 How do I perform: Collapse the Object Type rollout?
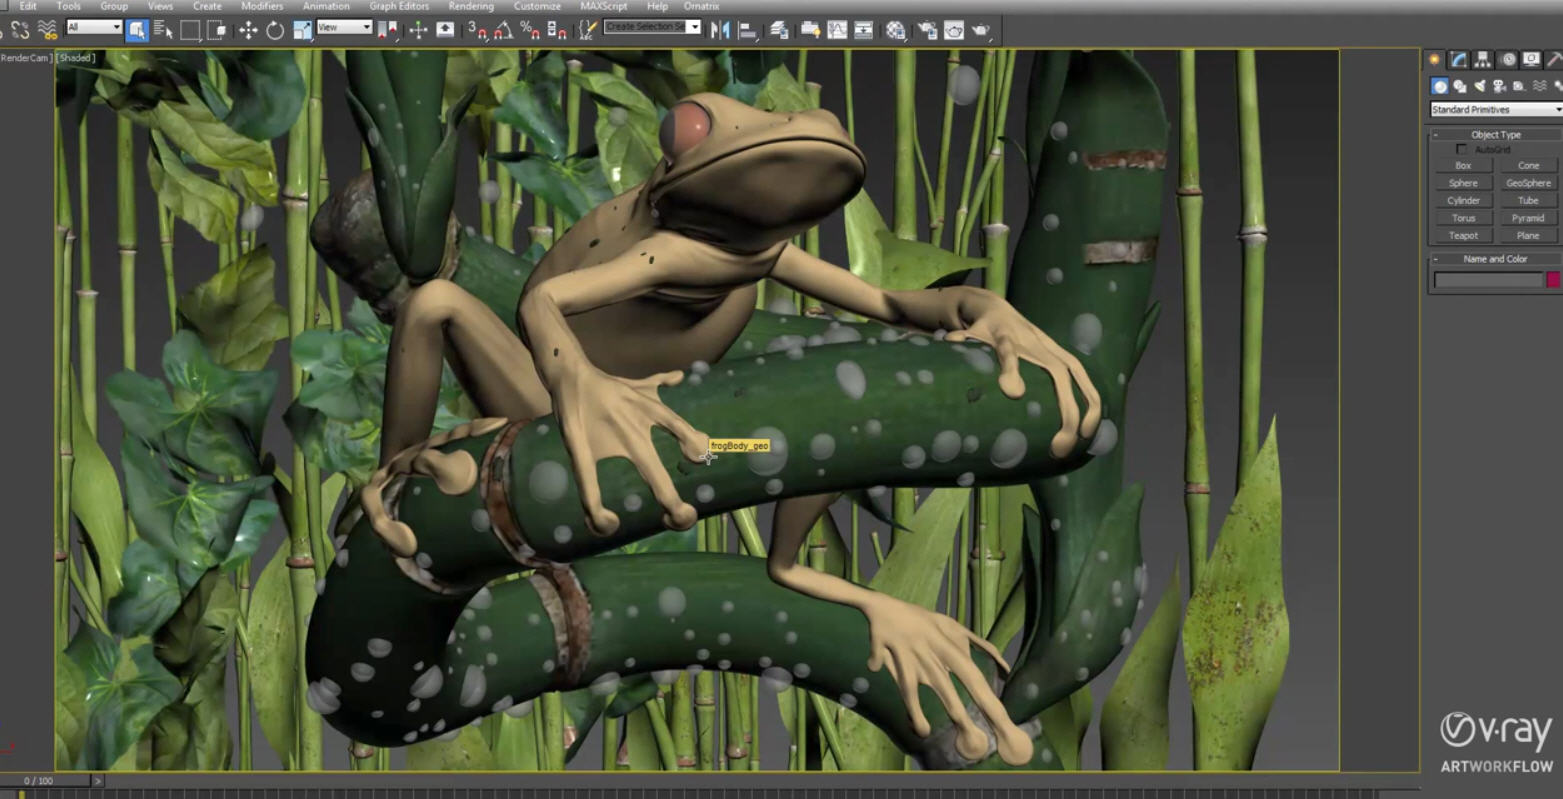pyautogui.click(x=1496, y=134)
